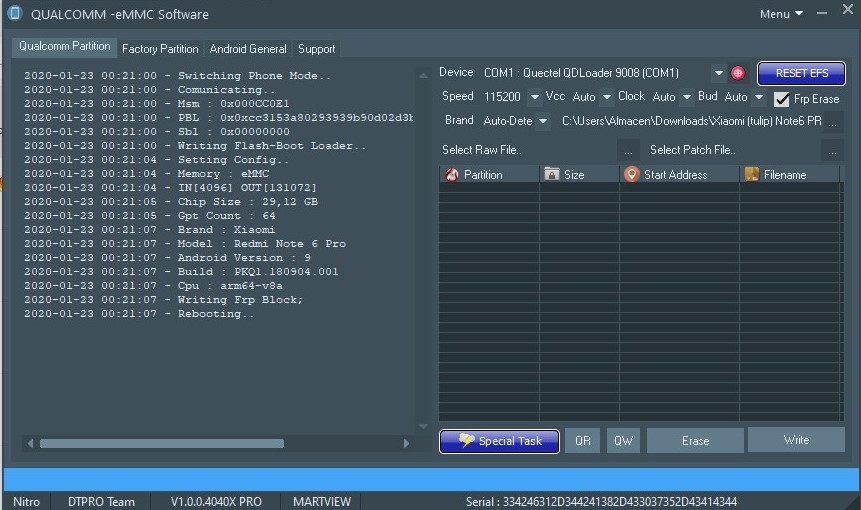Click log line 'Gpt Count : 64'
Image resolution: width=861 pixels, height=510 pixels.
[x=149, y=216]
